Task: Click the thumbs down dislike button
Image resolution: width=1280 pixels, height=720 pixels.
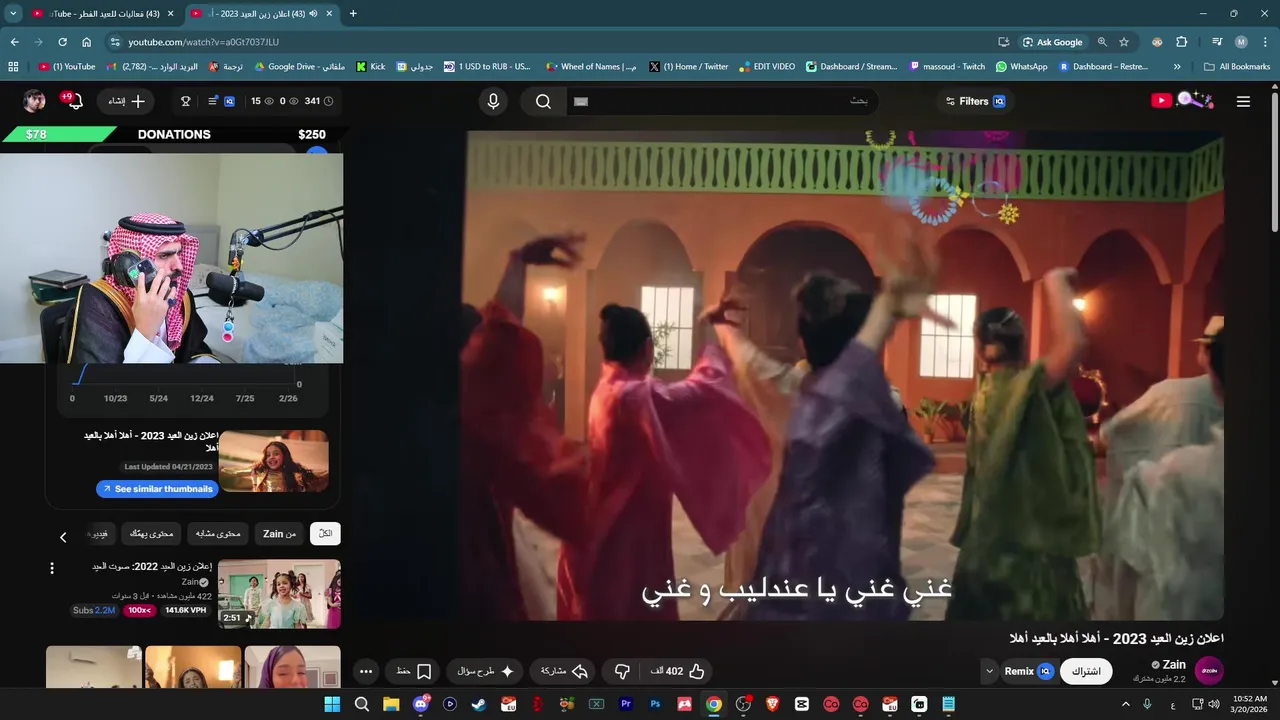Action: click(622, 671)
